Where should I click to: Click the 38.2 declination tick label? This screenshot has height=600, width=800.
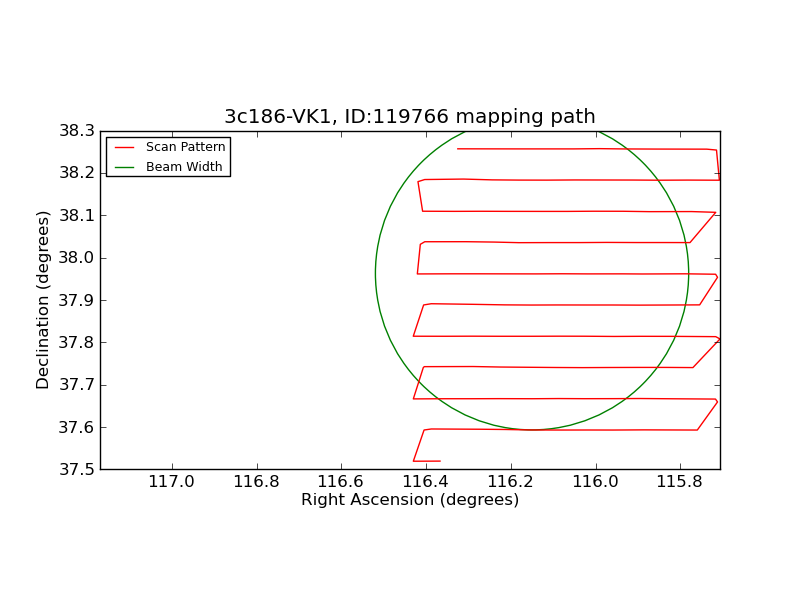(x=77, y=173)
